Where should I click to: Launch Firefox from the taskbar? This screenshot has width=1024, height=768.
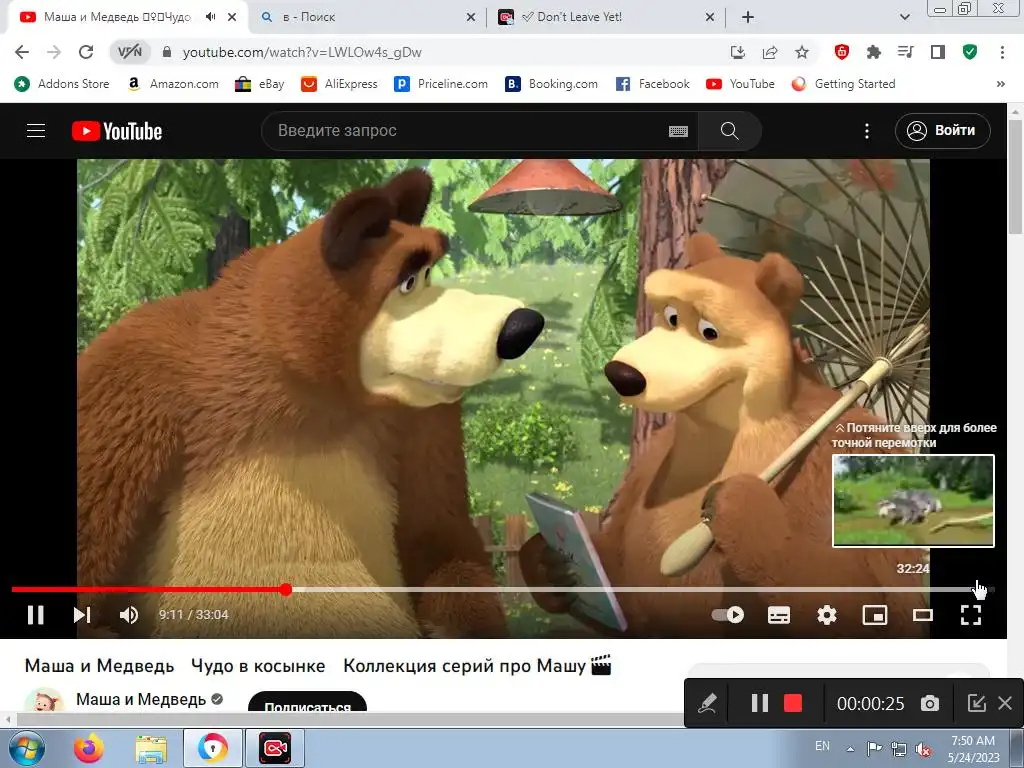(89, 748)
